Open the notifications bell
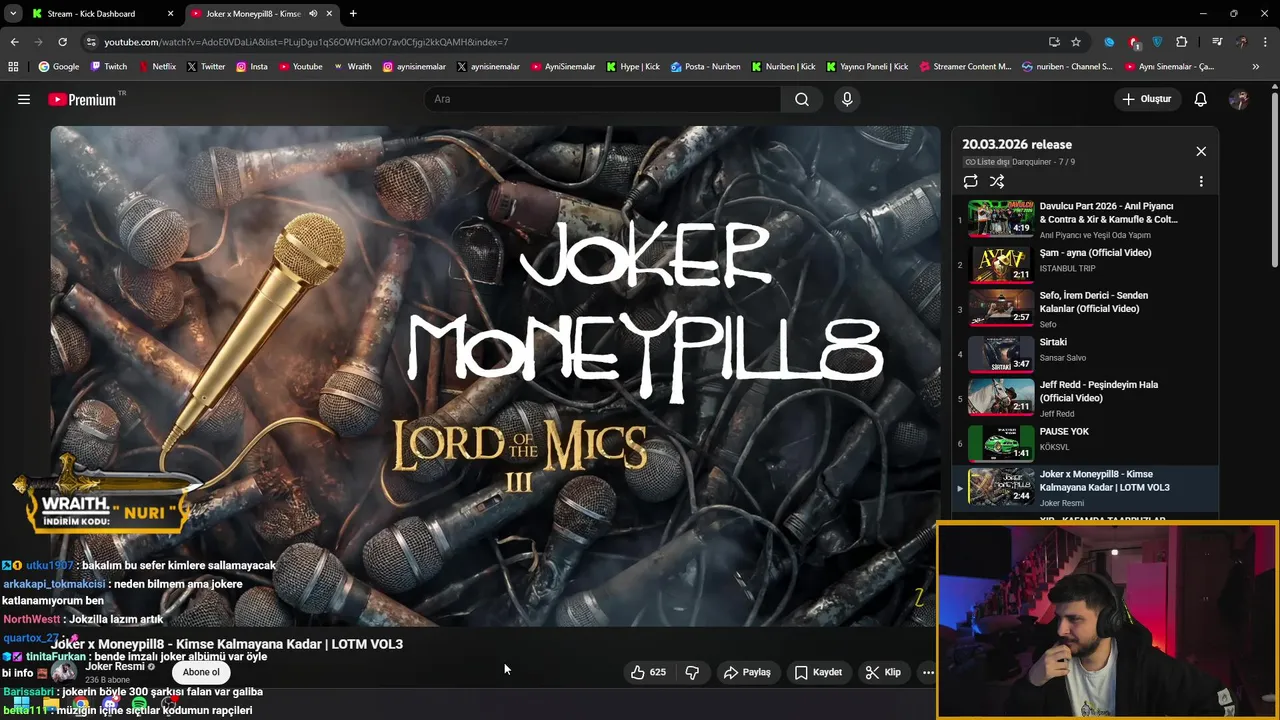The image size is (1280, 720). 1201,99
